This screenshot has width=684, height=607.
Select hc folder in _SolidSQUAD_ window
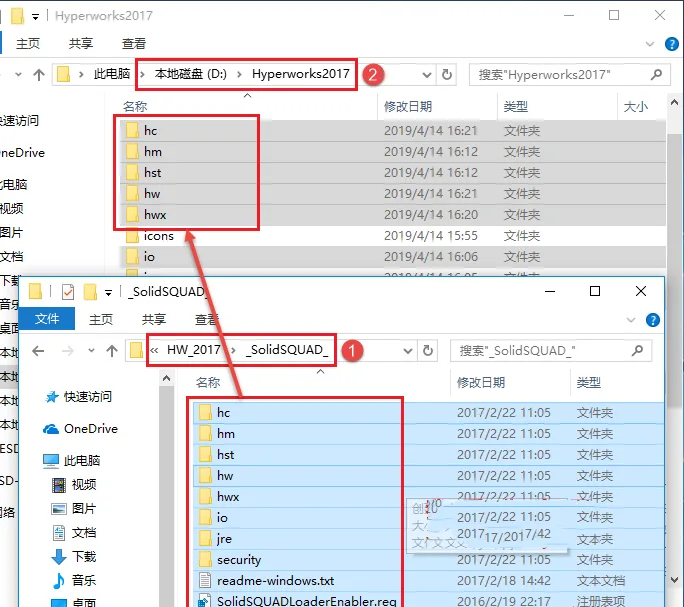pos(428,412)
